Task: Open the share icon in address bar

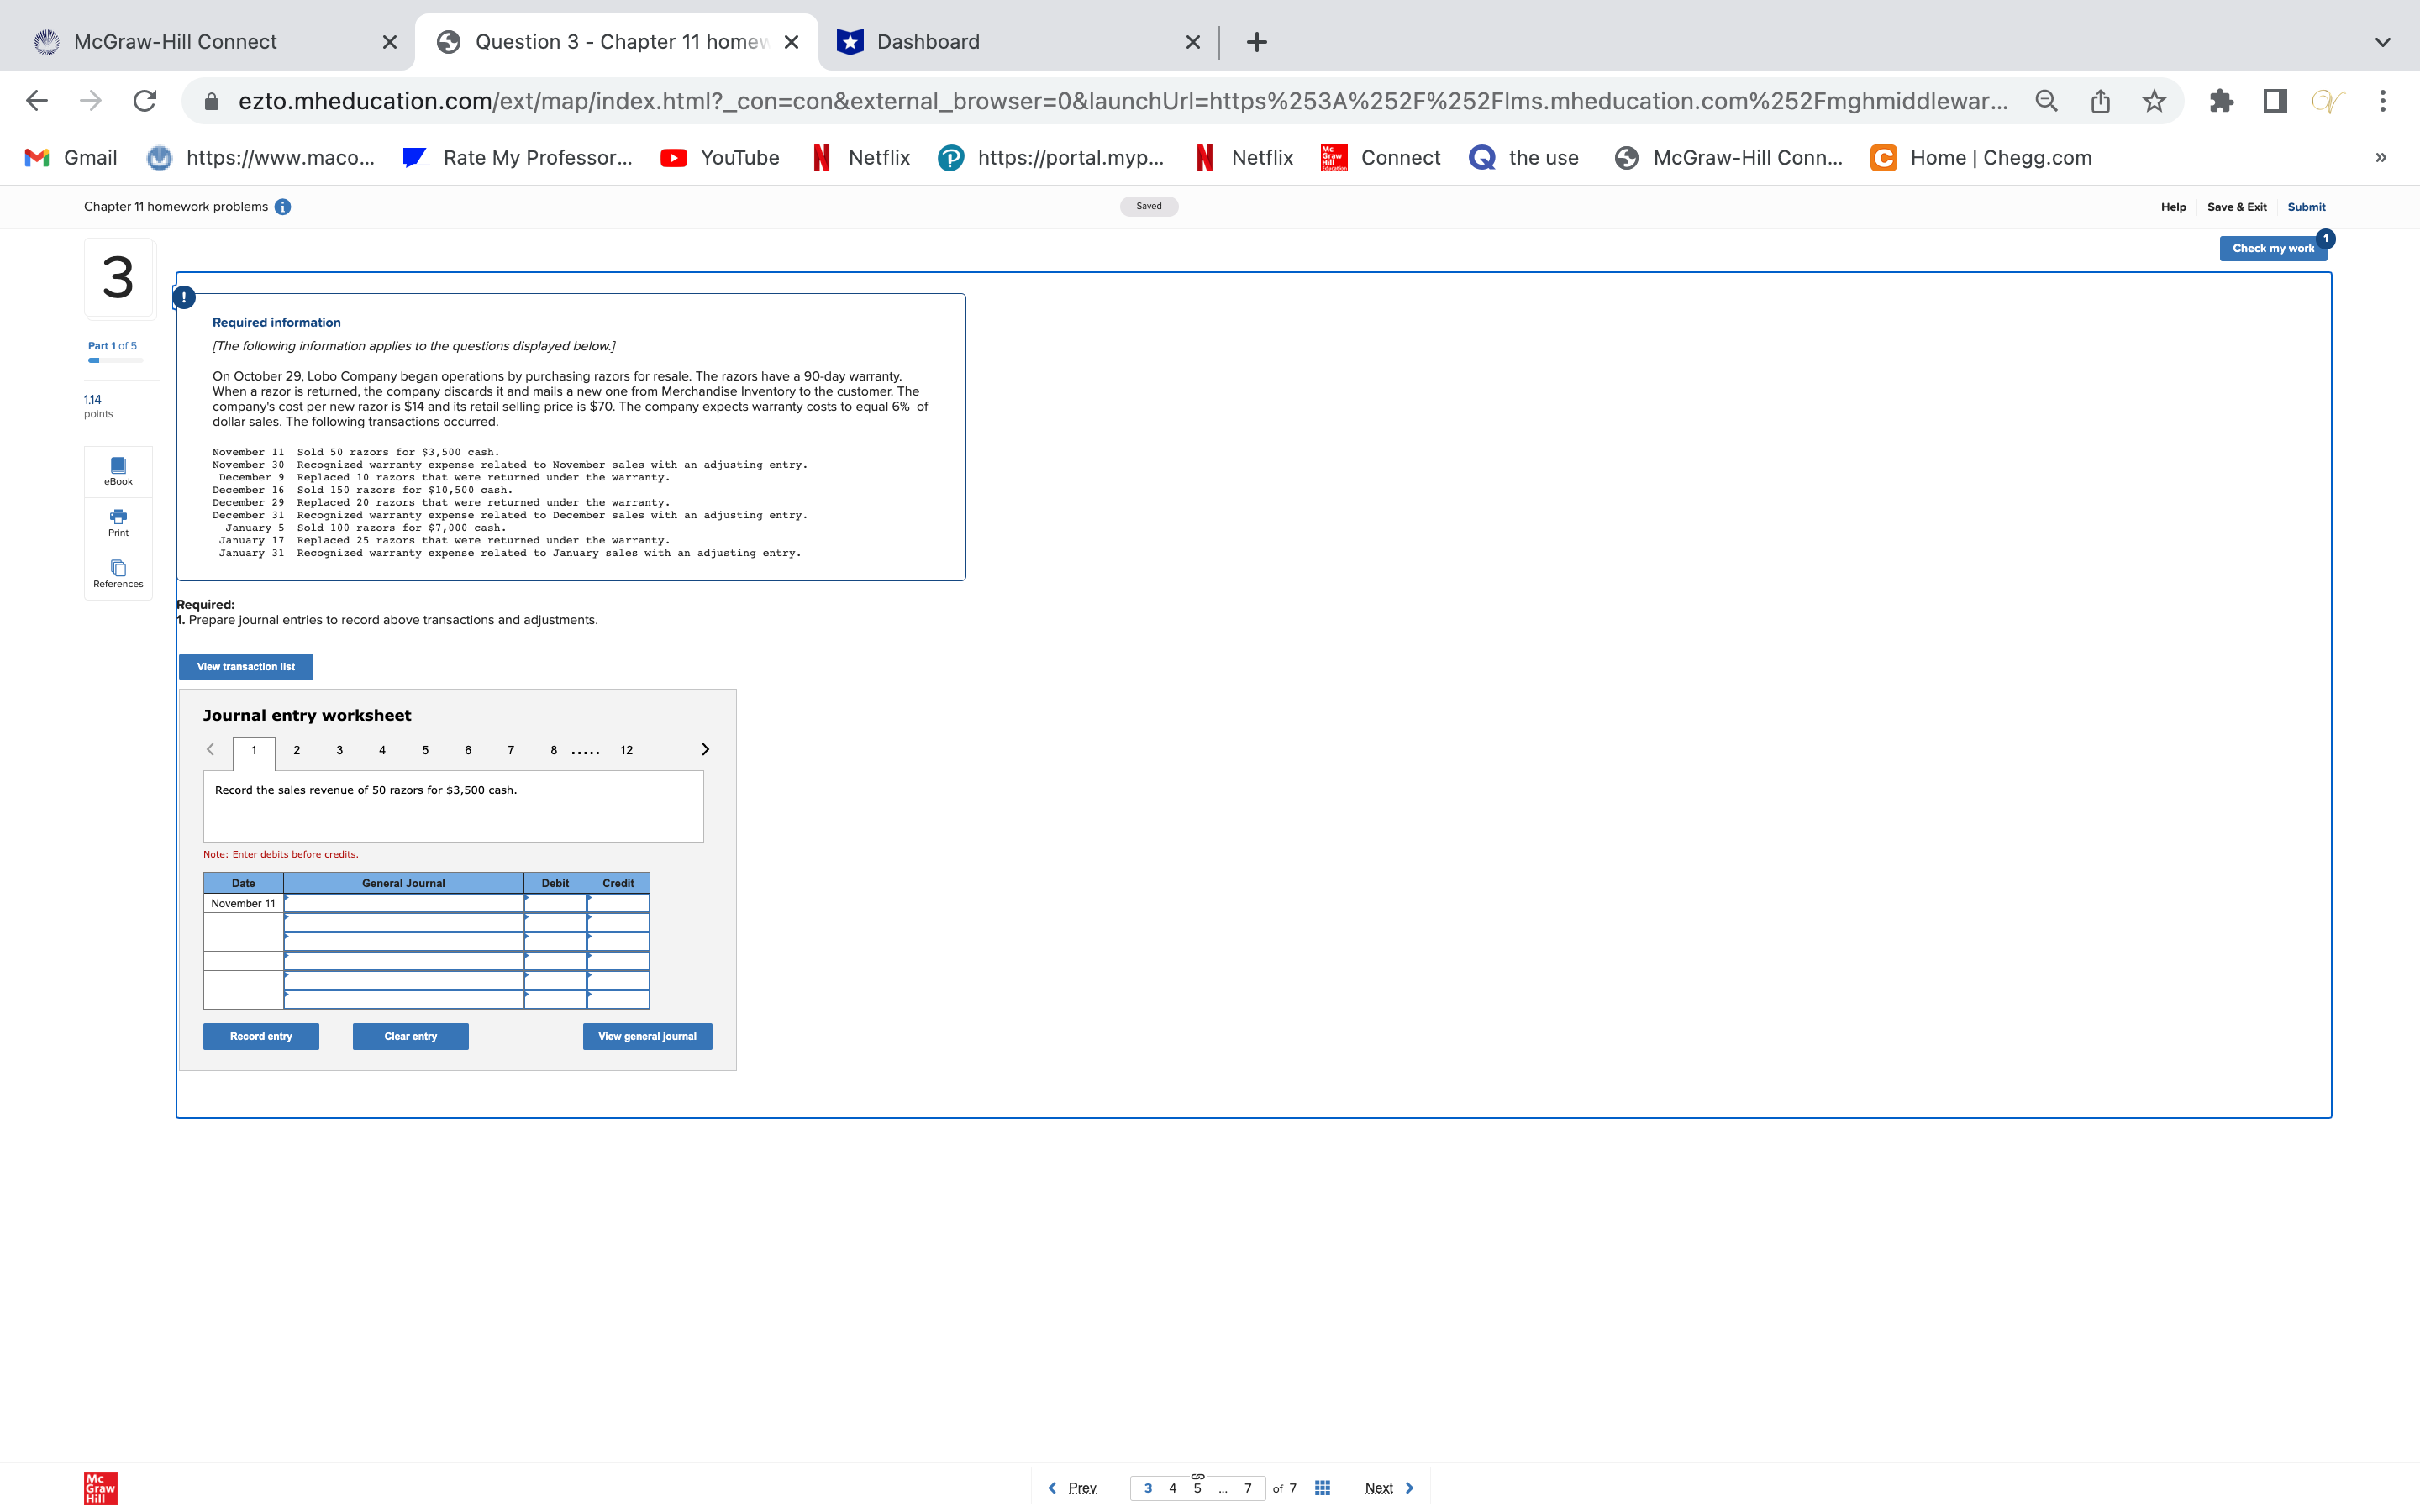Action: [2098, 100]
